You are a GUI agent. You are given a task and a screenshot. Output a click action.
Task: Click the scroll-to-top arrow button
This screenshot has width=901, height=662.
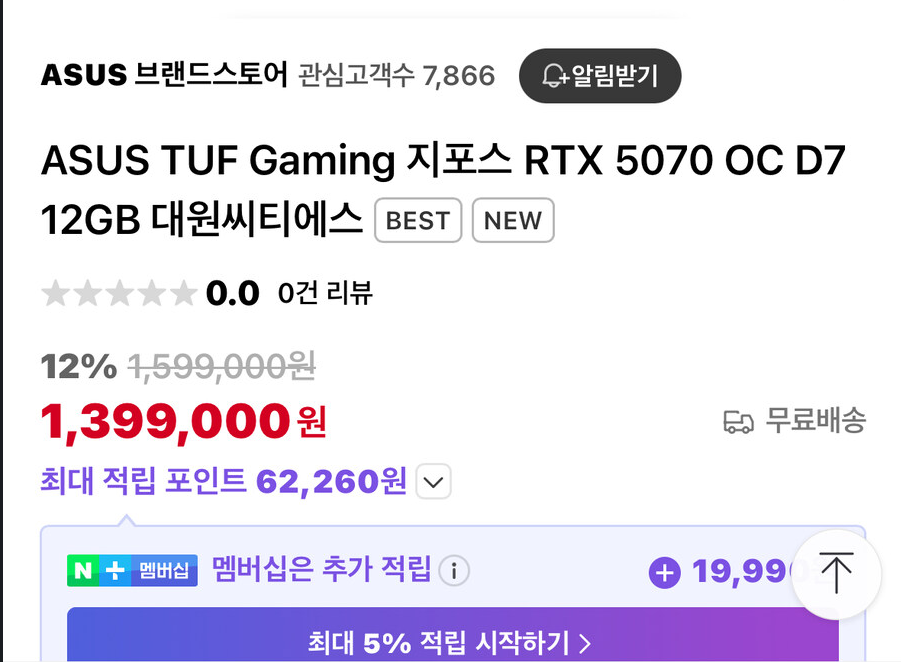836,574
